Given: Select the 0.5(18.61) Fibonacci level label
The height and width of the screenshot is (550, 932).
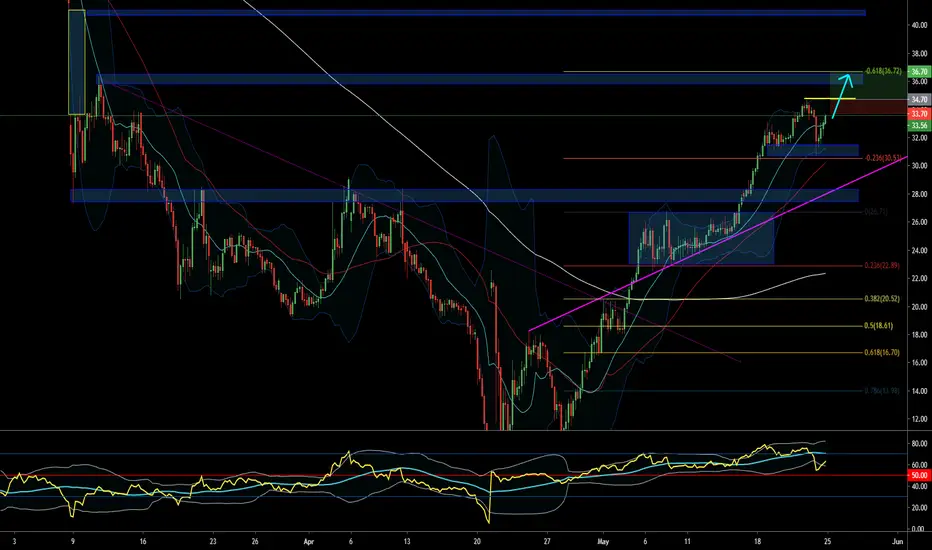Looking at the screenshot, I should pos(880,326).
